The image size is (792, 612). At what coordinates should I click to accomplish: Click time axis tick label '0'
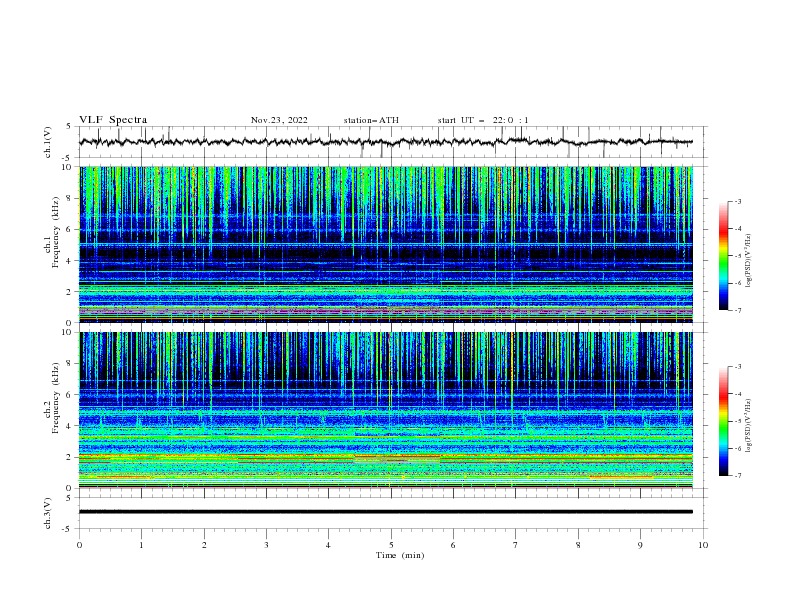79,545
